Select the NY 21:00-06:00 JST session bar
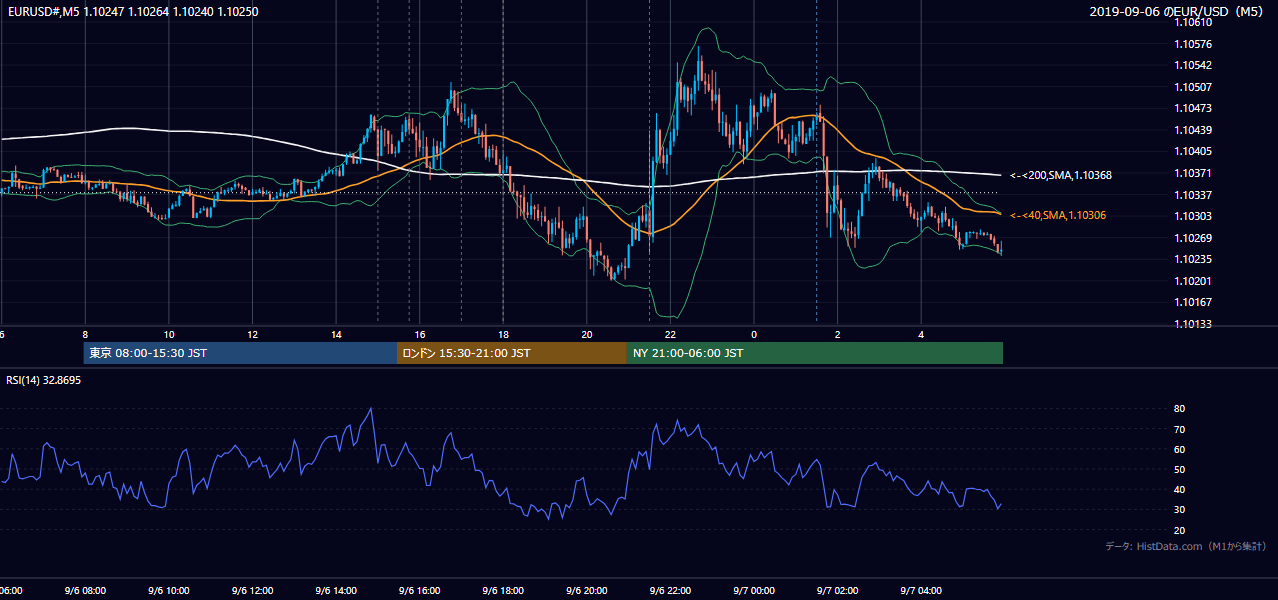Viewport: 1278px width, 600px height. [x=815, y=353]
